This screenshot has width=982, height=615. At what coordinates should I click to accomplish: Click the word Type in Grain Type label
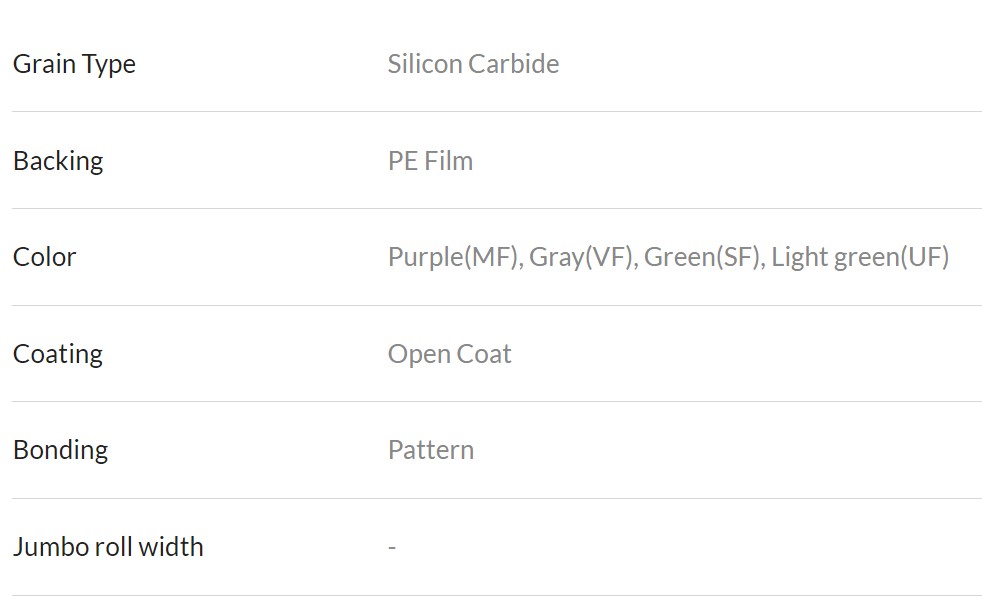pyautogui.click(x=108, y=65)
